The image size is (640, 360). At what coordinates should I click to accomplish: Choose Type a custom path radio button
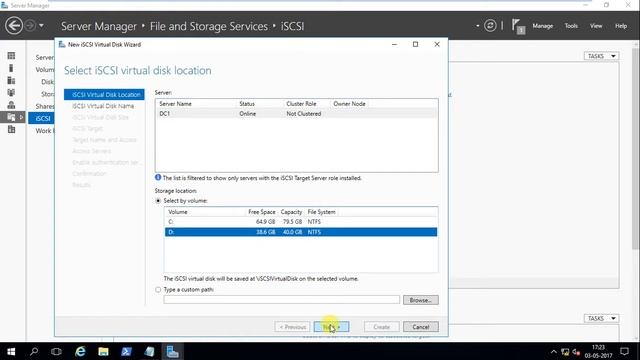158,289
